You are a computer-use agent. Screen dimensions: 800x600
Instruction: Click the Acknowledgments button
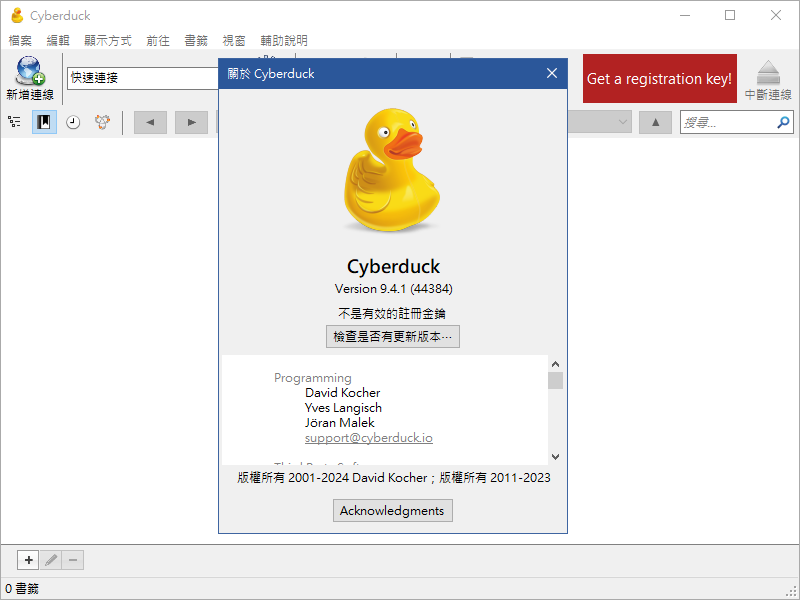(392, 510)
